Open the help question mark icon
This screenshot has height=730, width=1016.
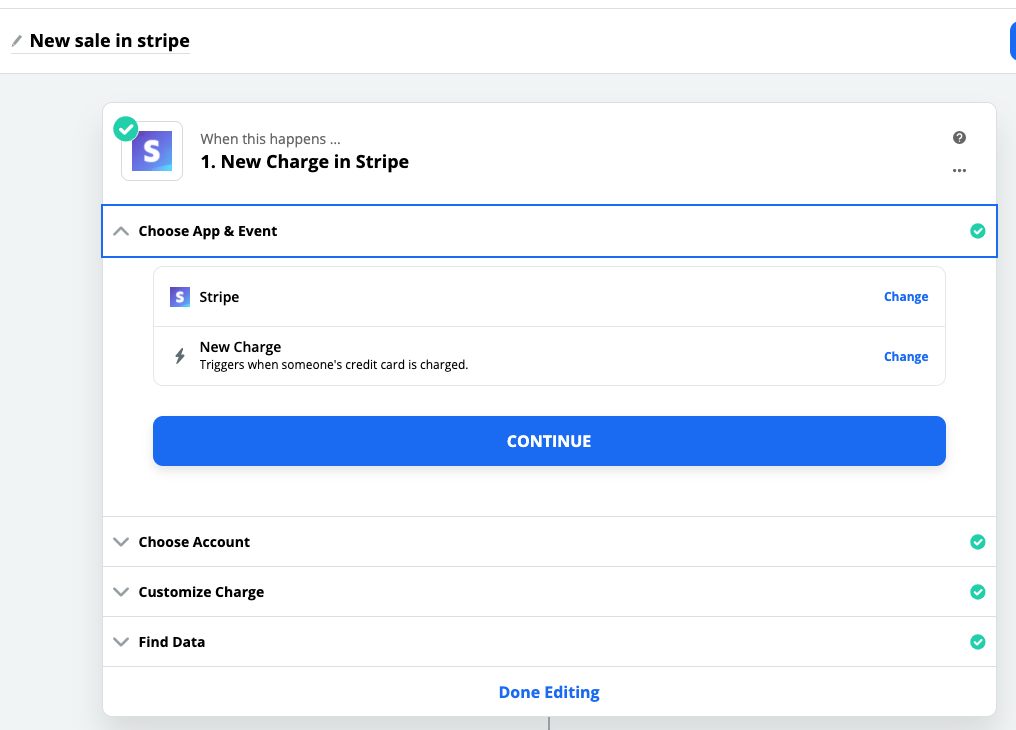959,138
